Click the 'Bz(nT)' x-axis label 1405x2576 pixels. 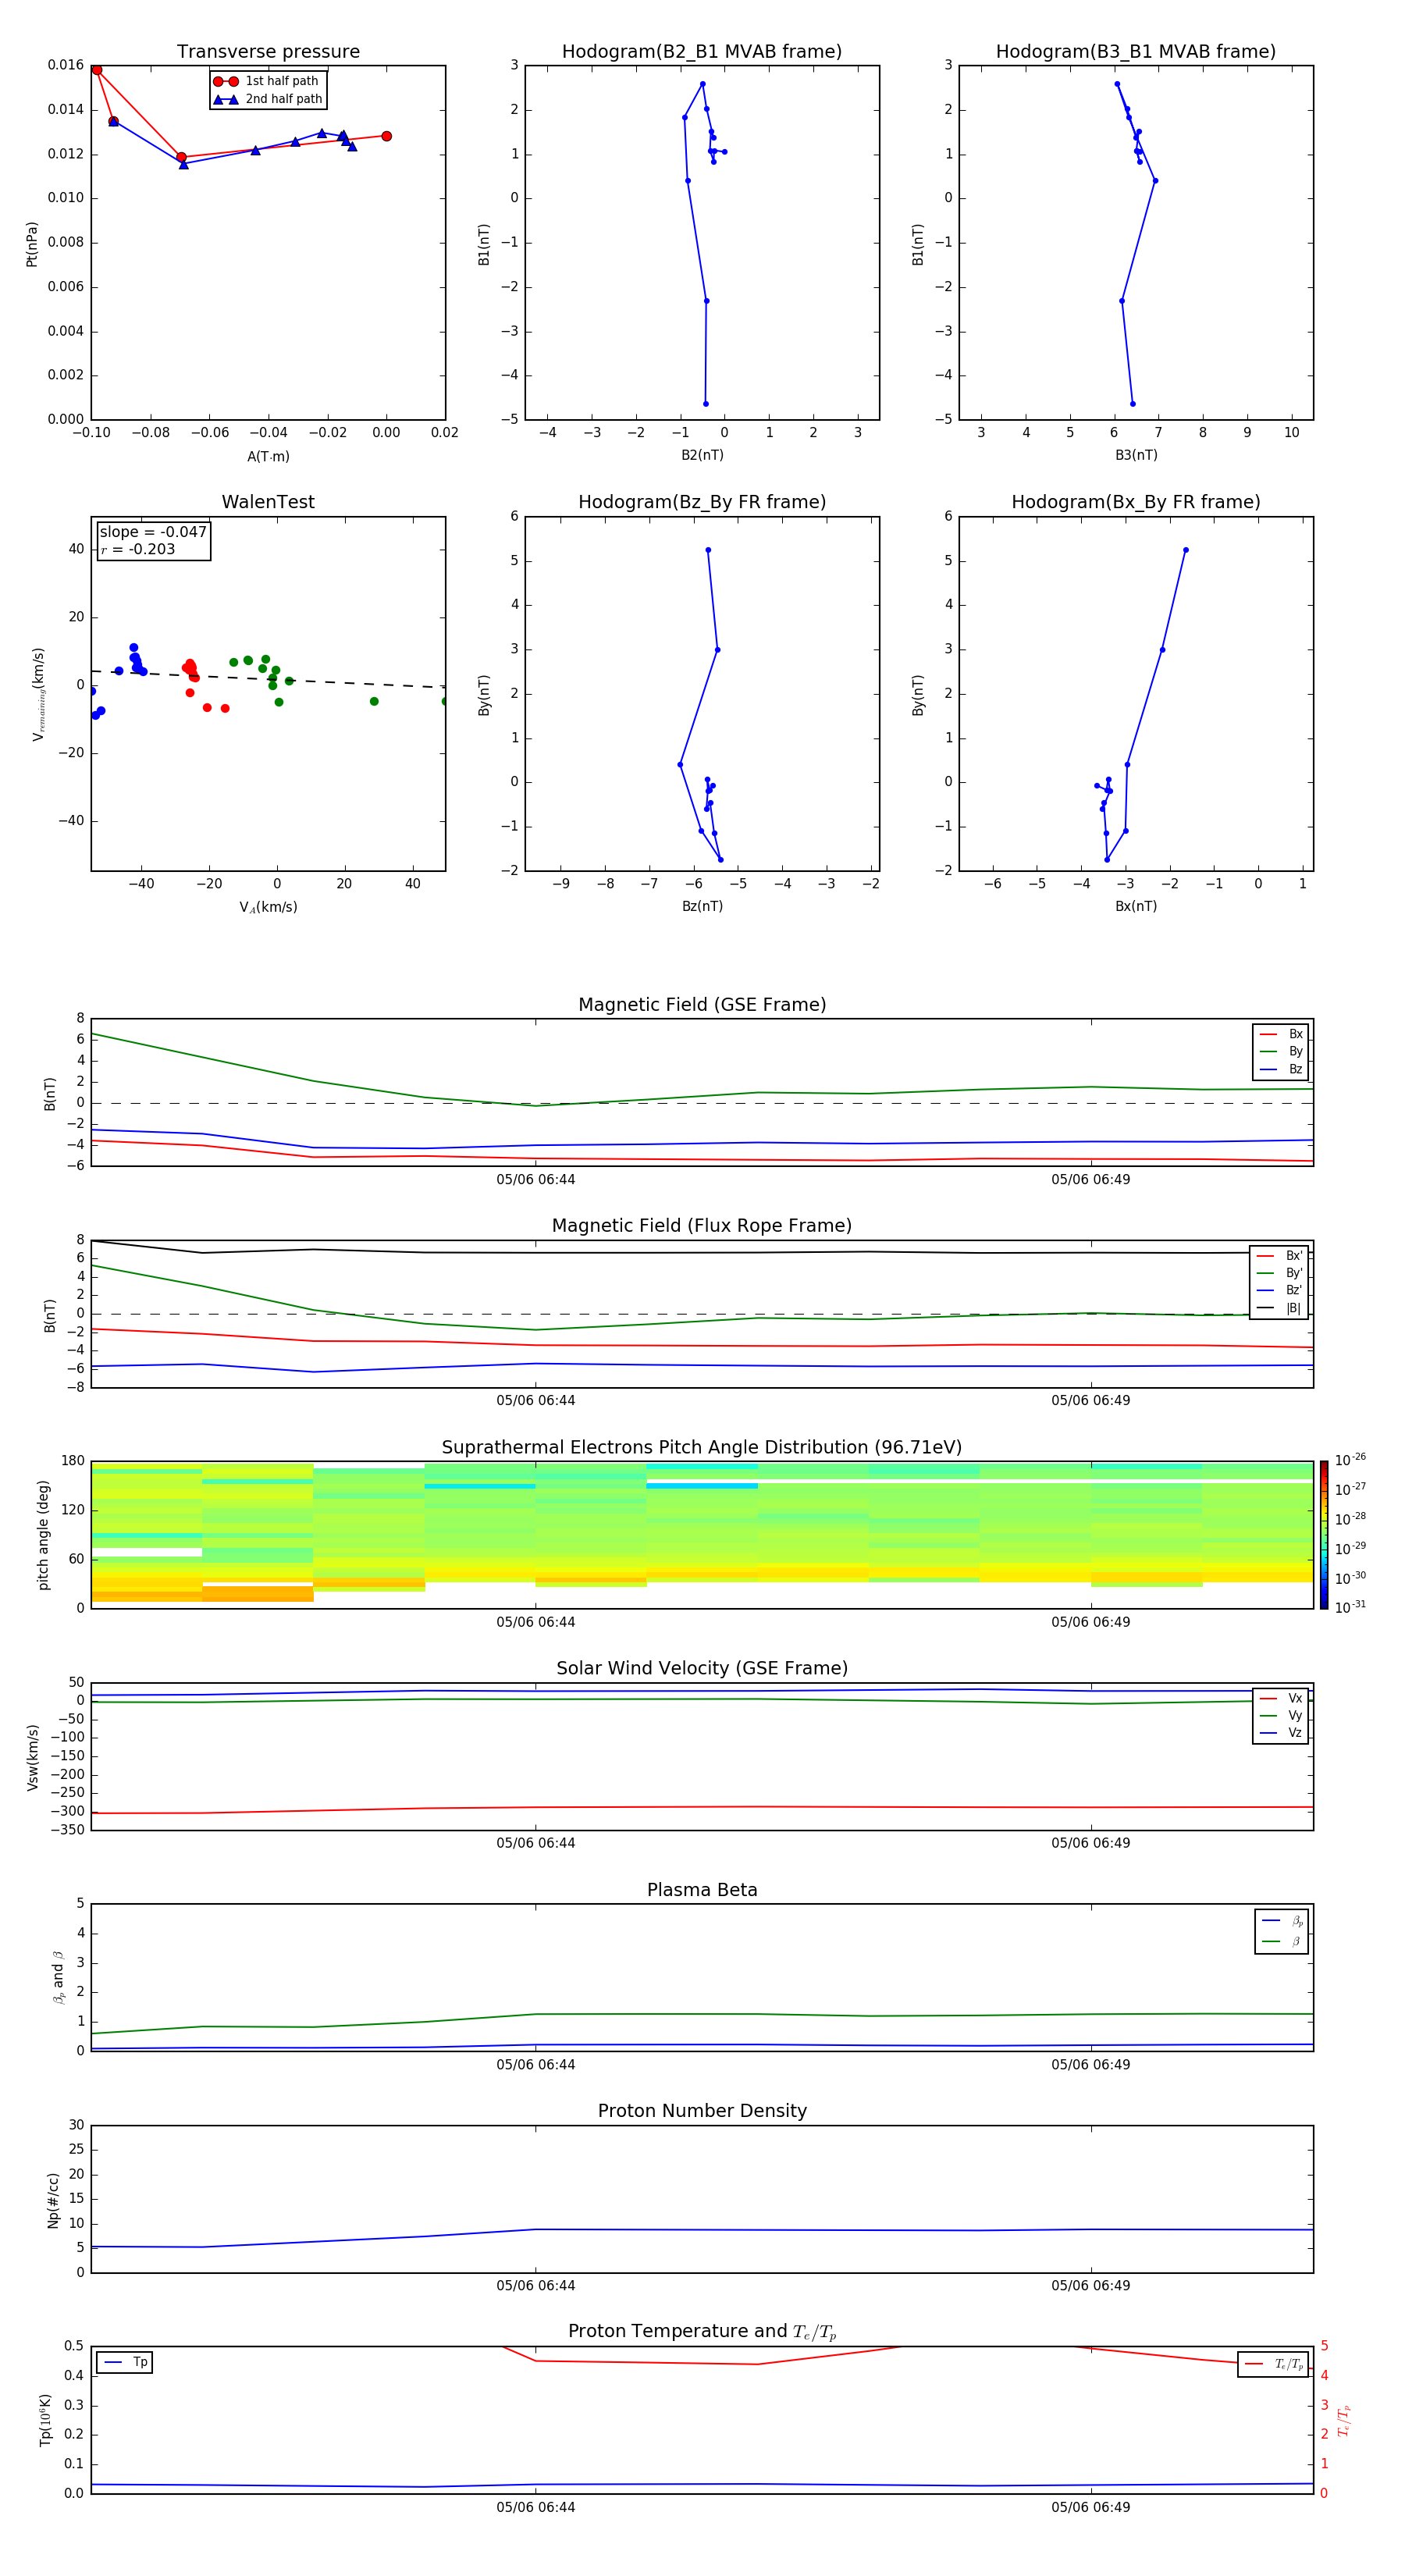pyautogui.click(x=702, y=906)
